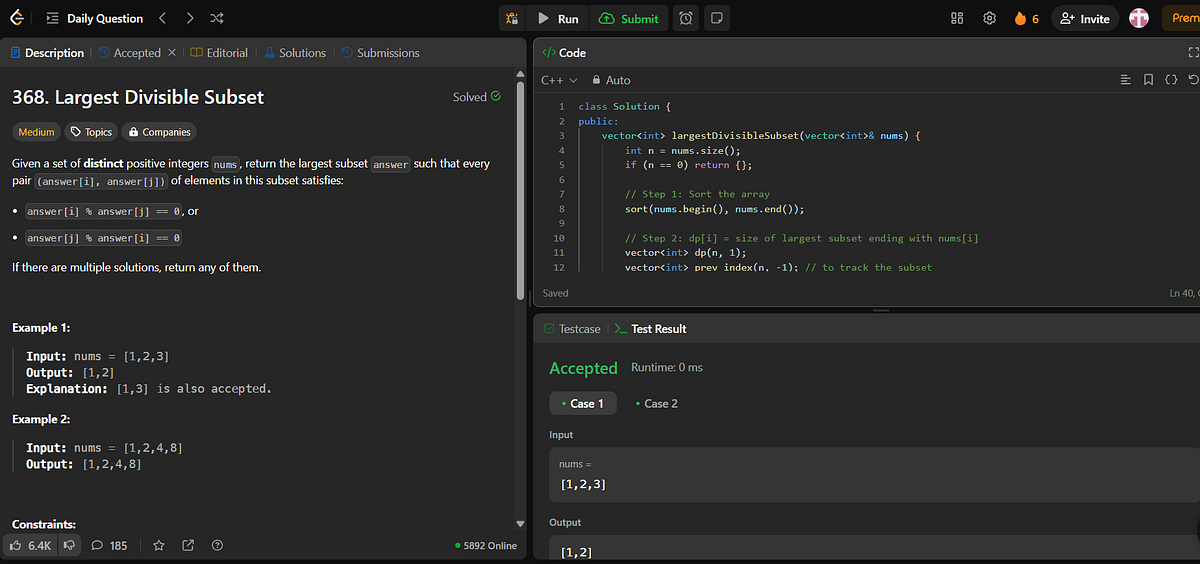Star this problem as favorite

[x=158, y=546]
